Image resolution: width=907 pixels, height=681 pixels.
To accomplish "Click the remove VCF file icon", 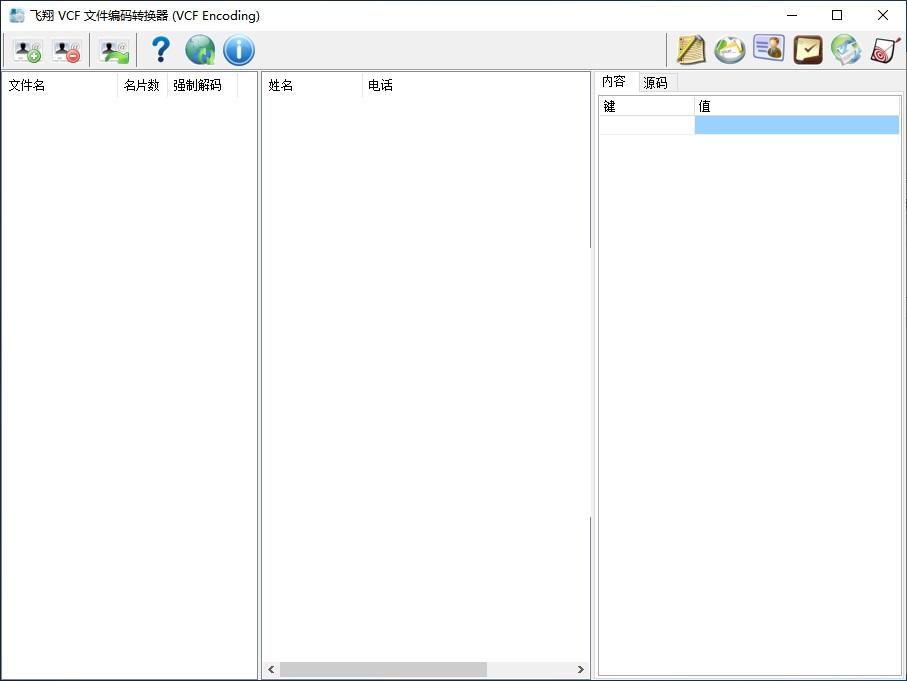I will coord(67,50).
